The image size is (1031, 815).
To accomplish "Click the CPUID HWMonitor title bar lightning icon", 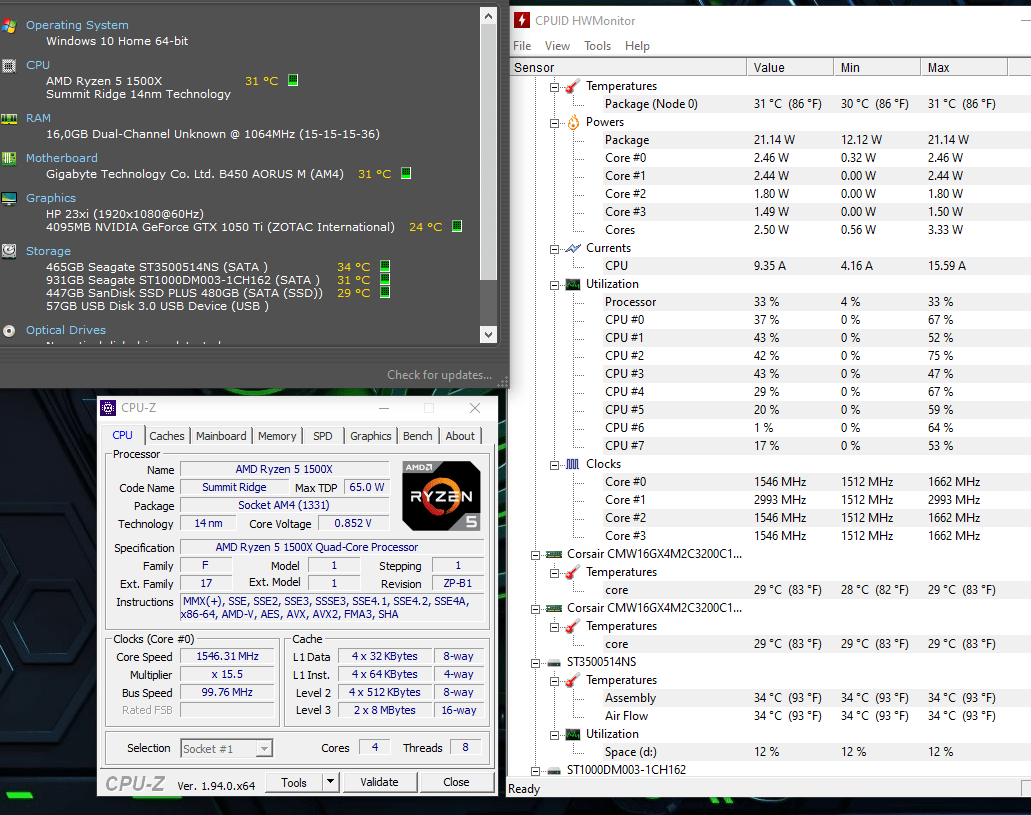I will [522, 20].
